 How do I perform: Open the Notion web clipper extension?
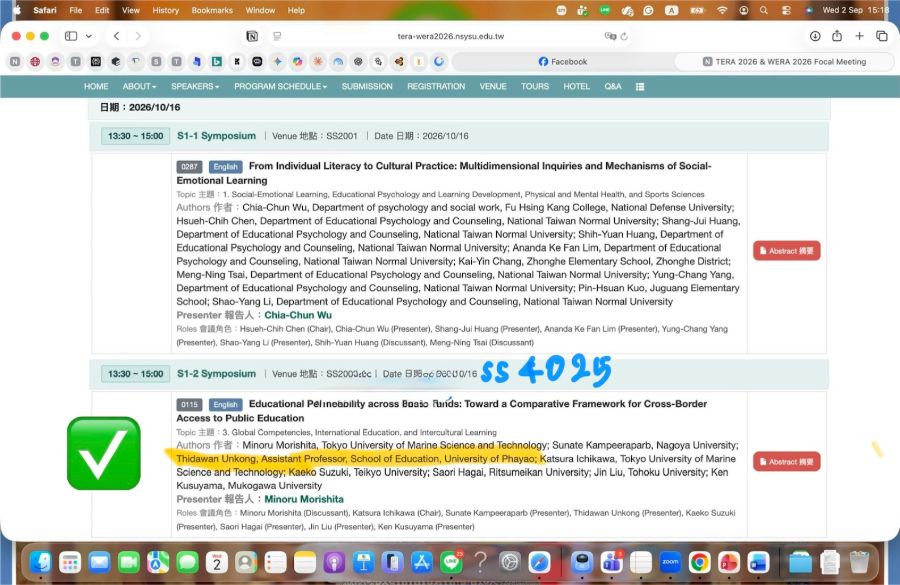[x=252, y=36]
